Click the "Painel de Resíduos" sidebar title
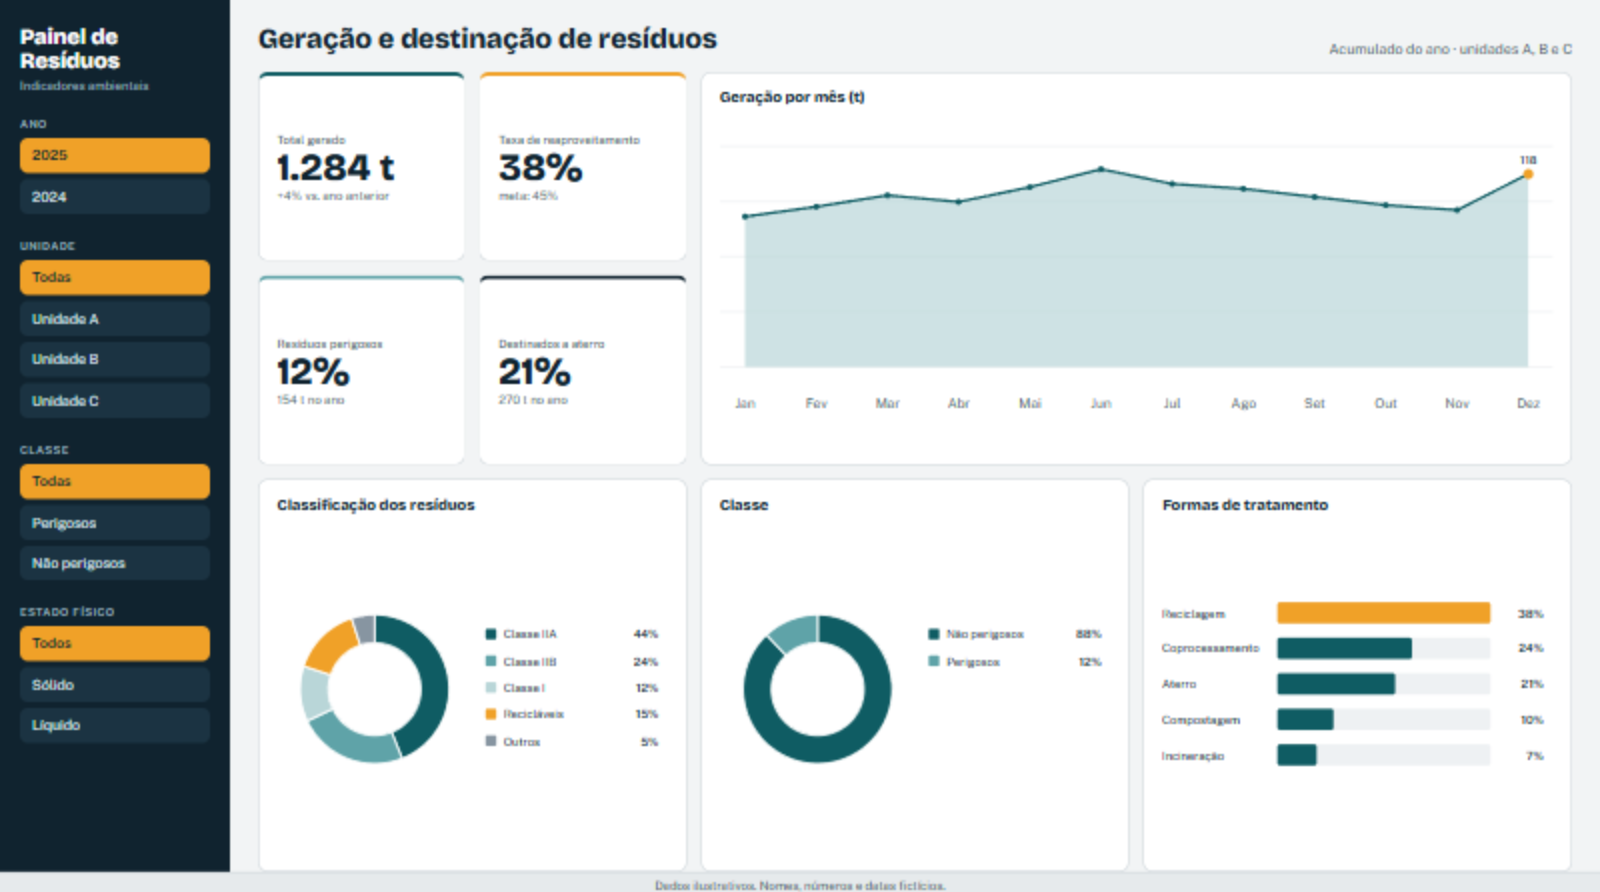This screenshot has height=892, width=1600. coord(70,49)
